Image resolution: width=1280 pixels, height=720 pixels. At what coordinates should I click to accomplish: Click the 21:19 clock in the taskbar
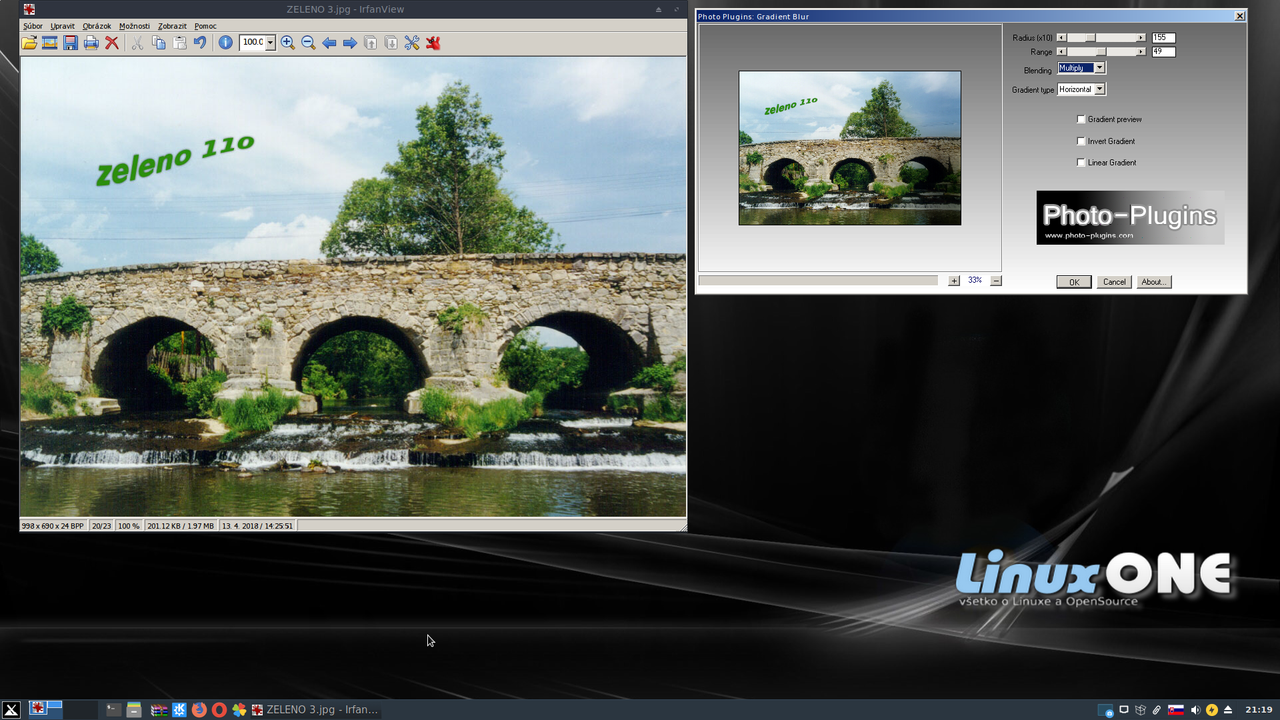(x=1259, y=710)
